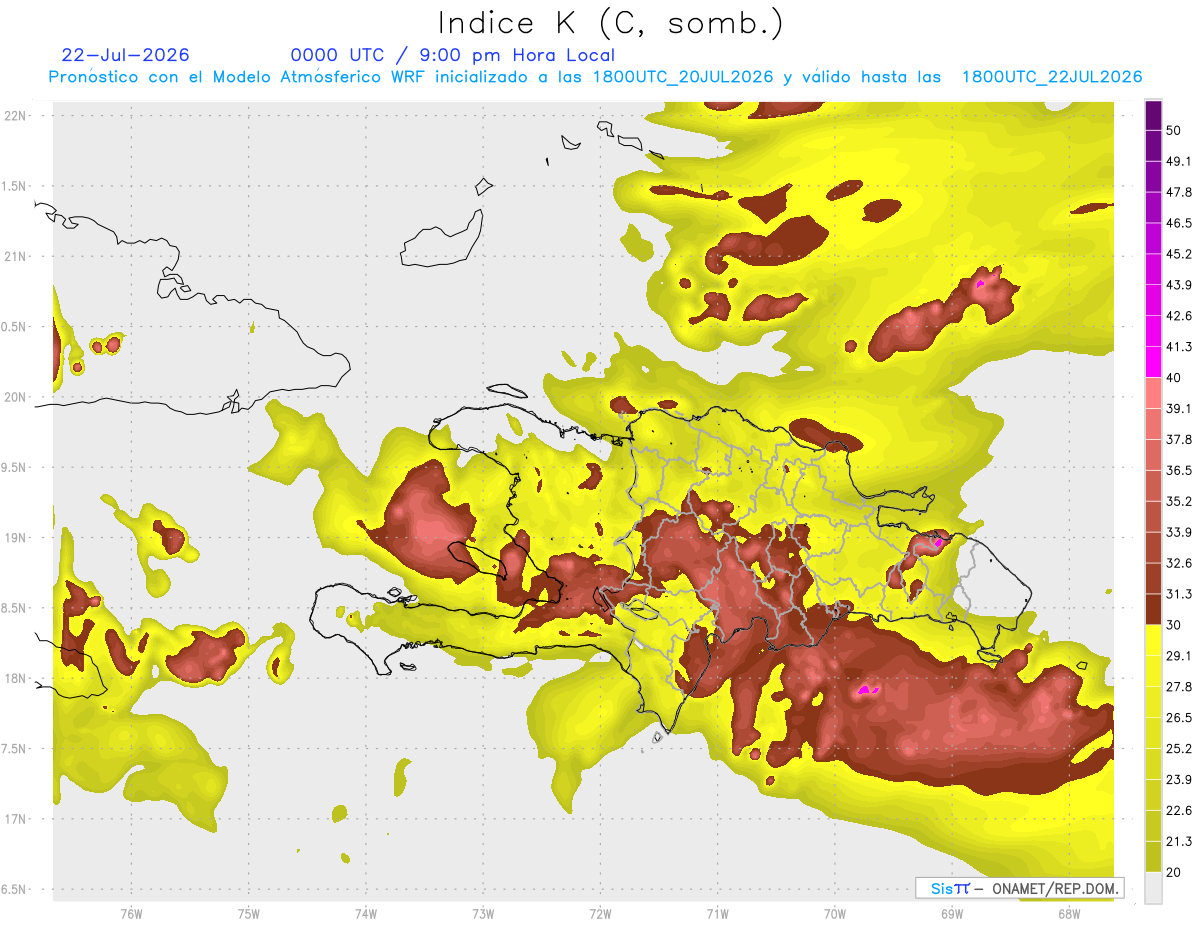Click the '19N' latitude axis label
1200x927 pixels.
(x=17, y=537)
